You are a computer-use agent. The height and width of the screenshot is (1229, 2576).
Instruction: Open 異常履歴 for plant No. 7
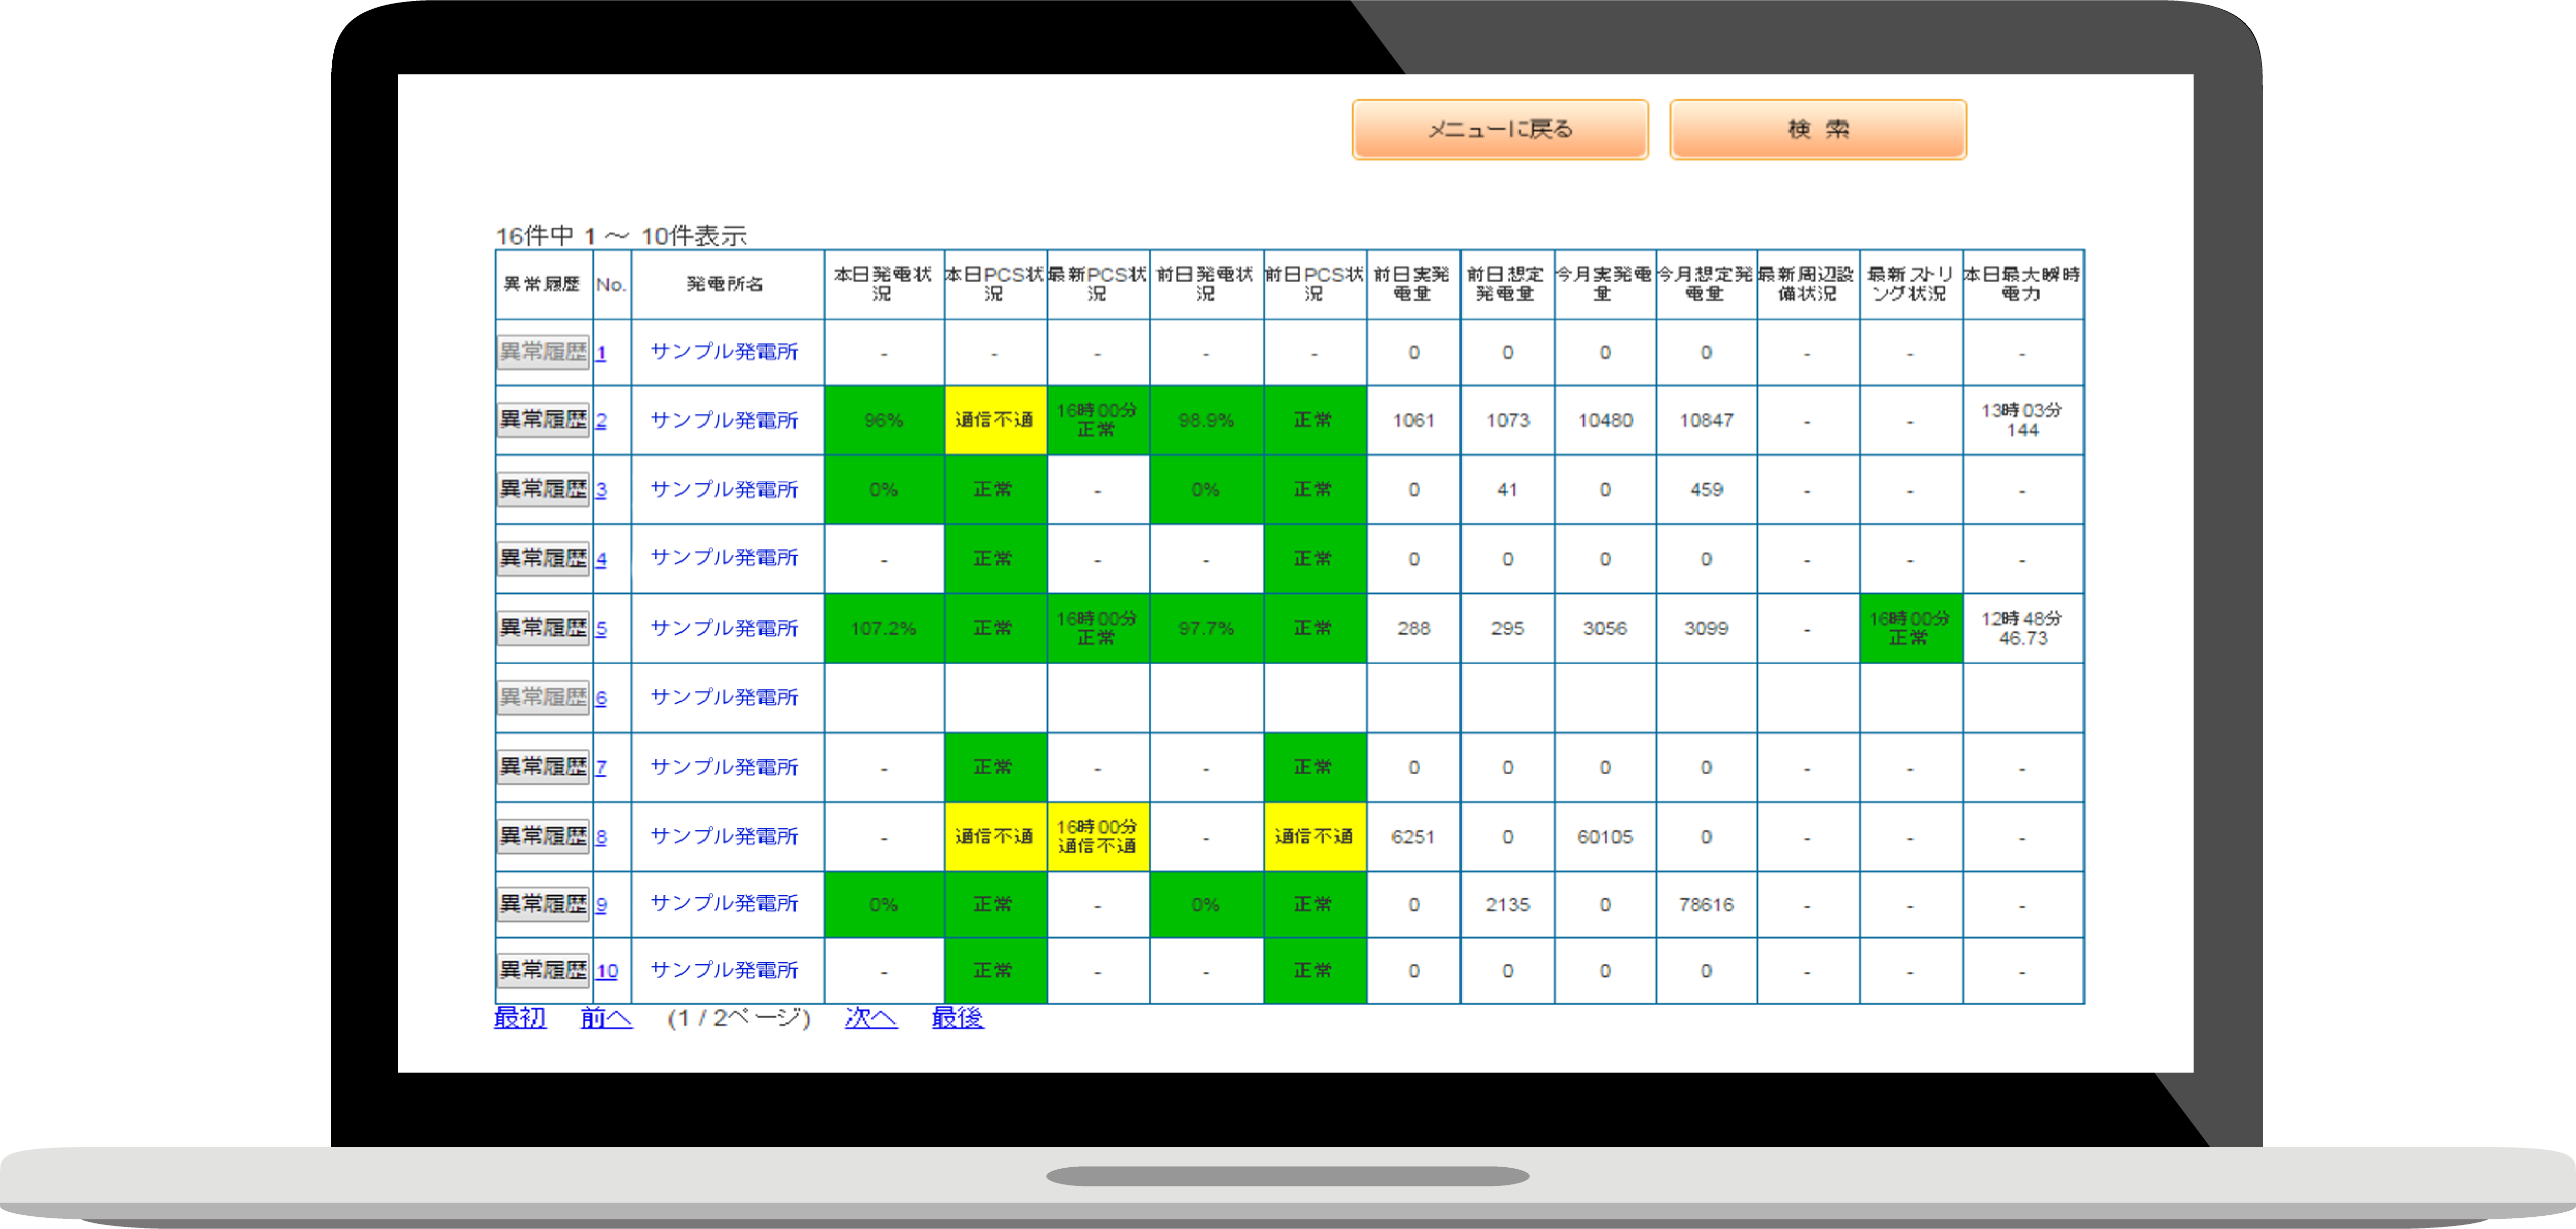pos(543,767)
